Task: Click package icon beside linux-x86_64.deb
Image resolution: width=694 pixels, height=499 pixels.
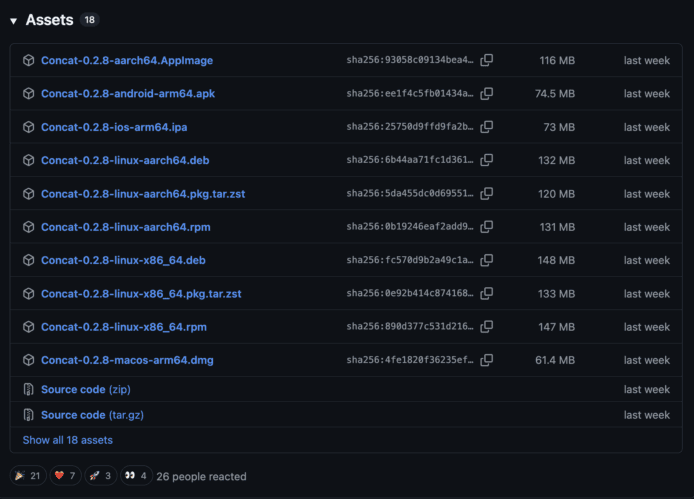Action: tap(28, 260)
